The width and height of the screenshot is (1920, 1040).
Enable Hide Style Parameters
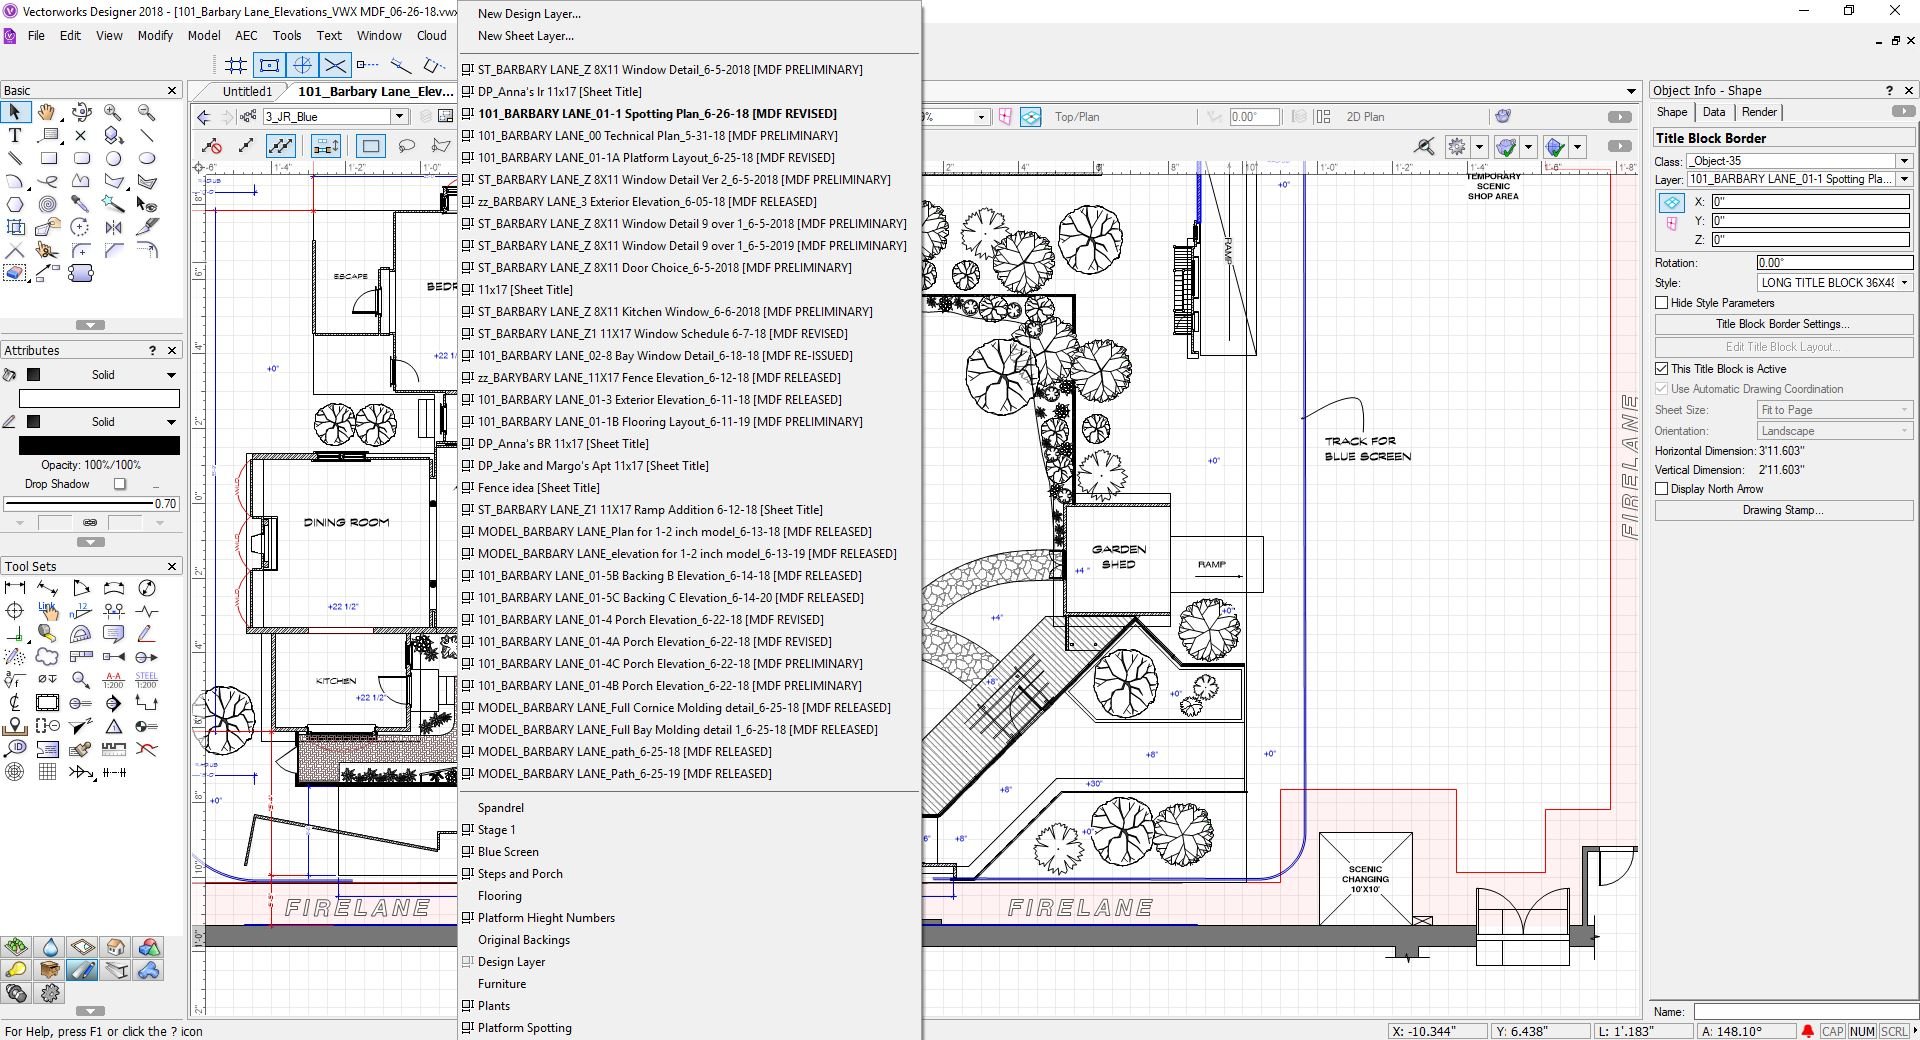click(1662, 303)
